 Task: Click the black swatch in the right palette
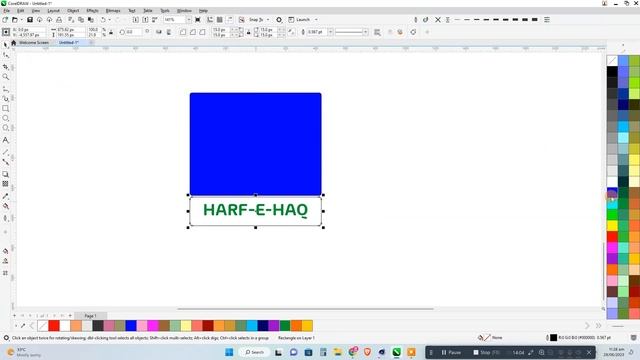612,71
